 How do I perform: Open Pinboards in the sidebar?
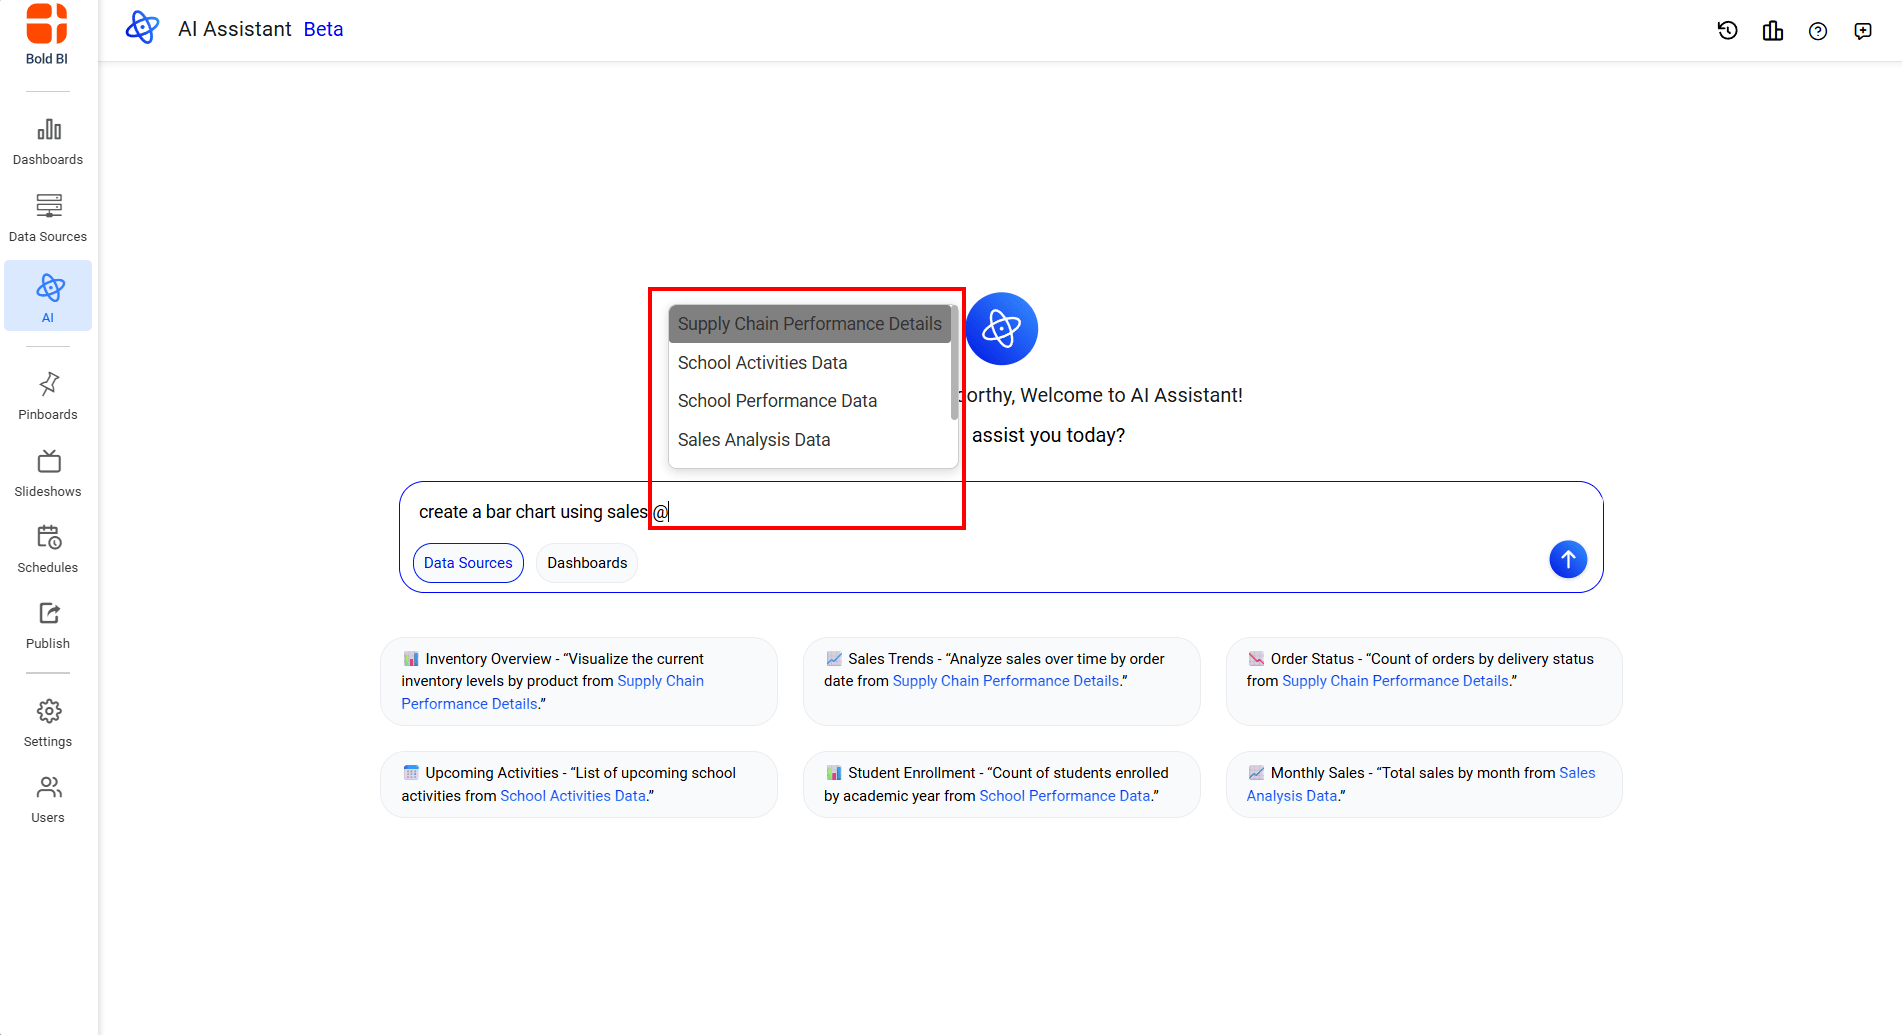click(48, 396)
